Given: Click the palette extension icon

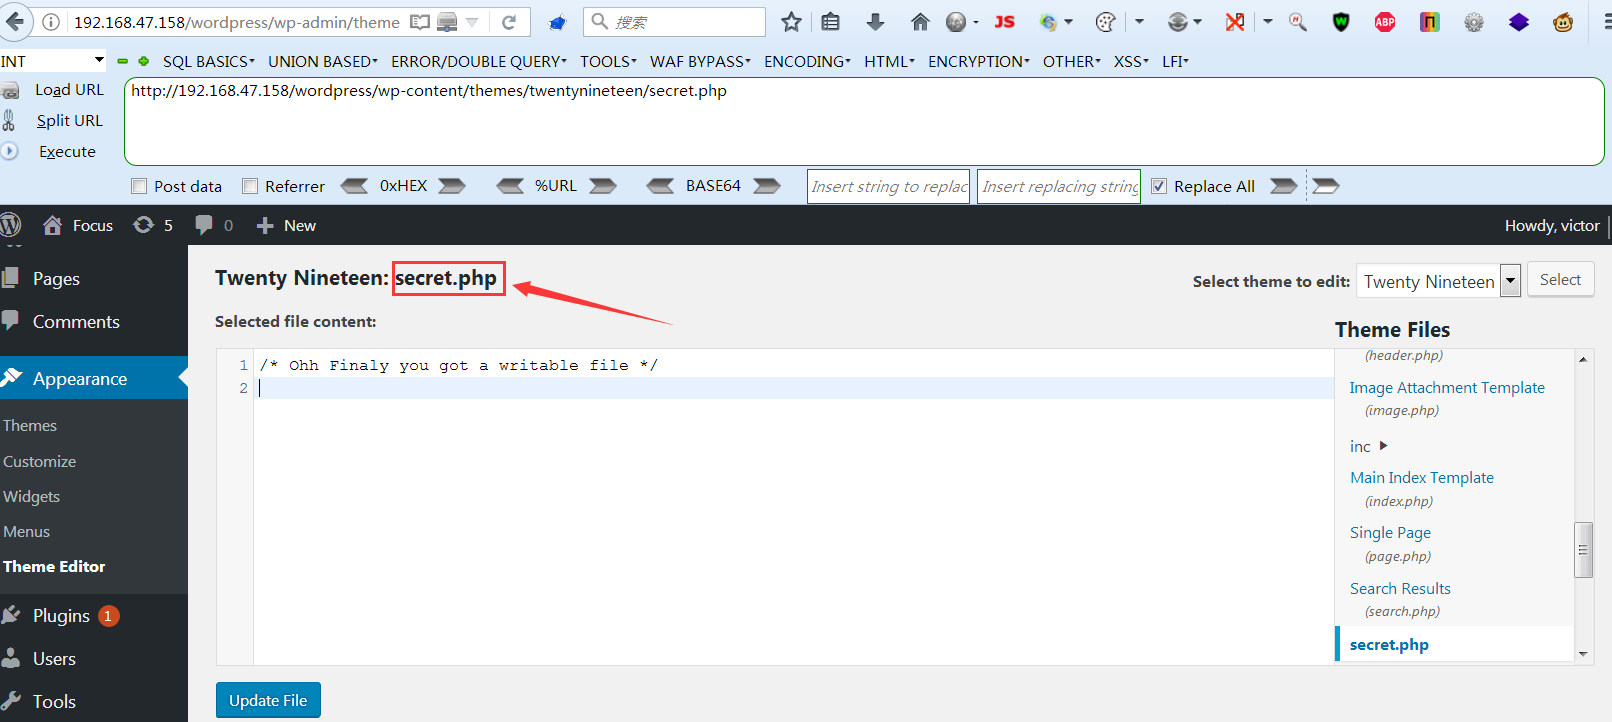Looking at the screenshot, I should 1105,22.
